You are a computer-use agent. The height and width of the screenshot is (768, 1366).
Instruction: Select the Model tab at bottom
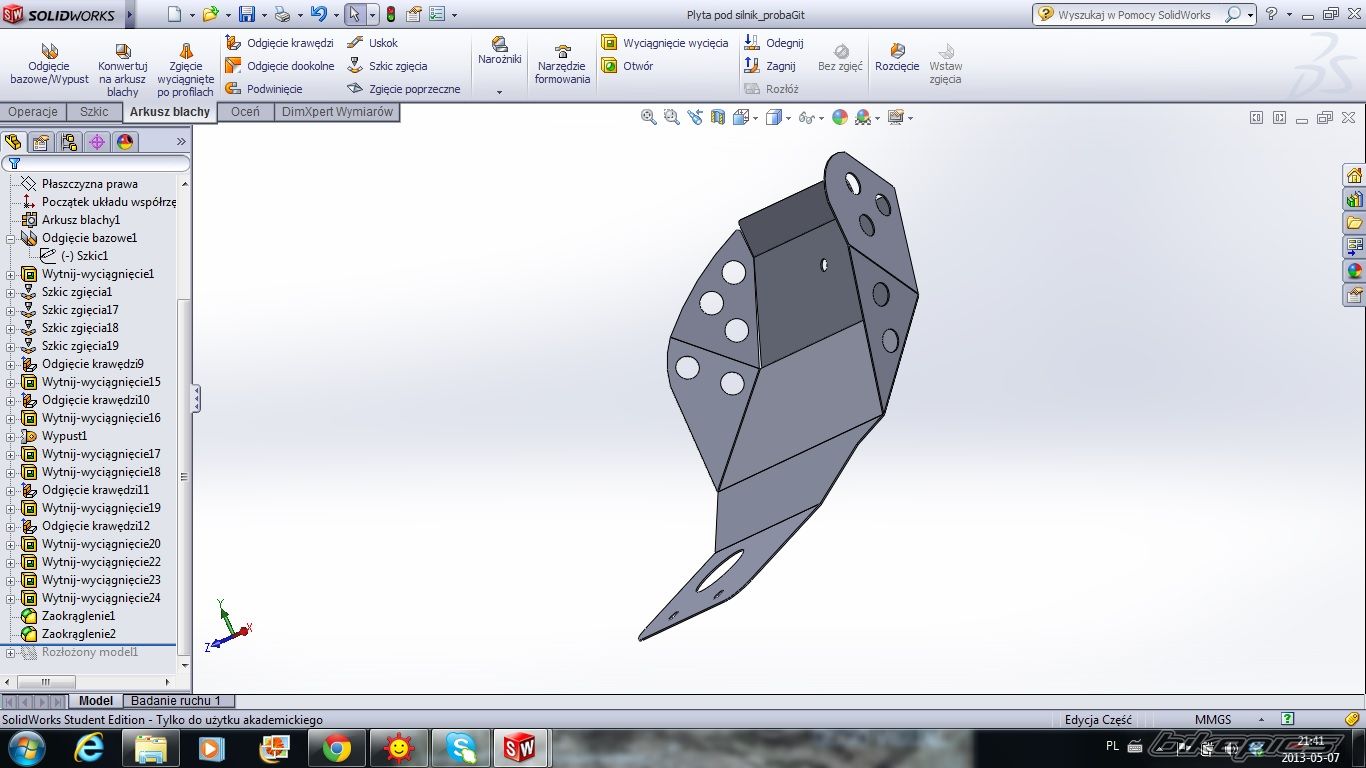pos(96,701)
